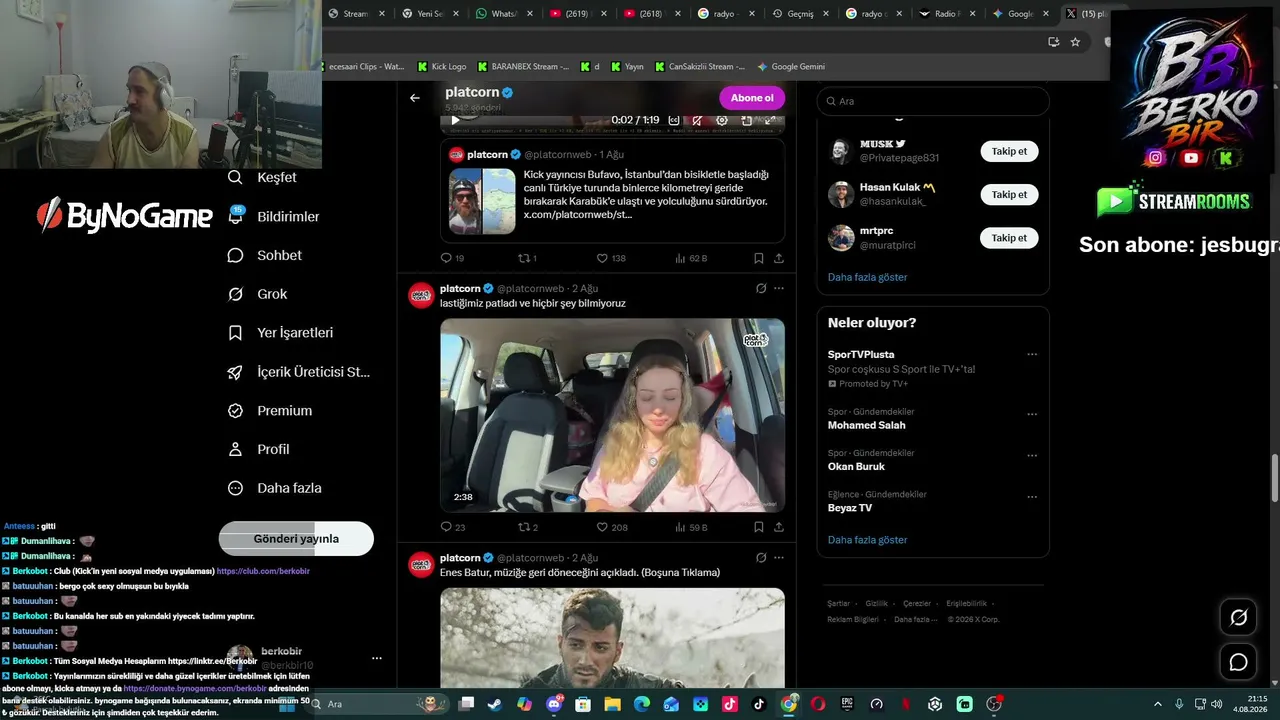The image size is (1280, 720).
Task: Open the Bufavo quoted post thumbnail
Action: click(482, 201)
